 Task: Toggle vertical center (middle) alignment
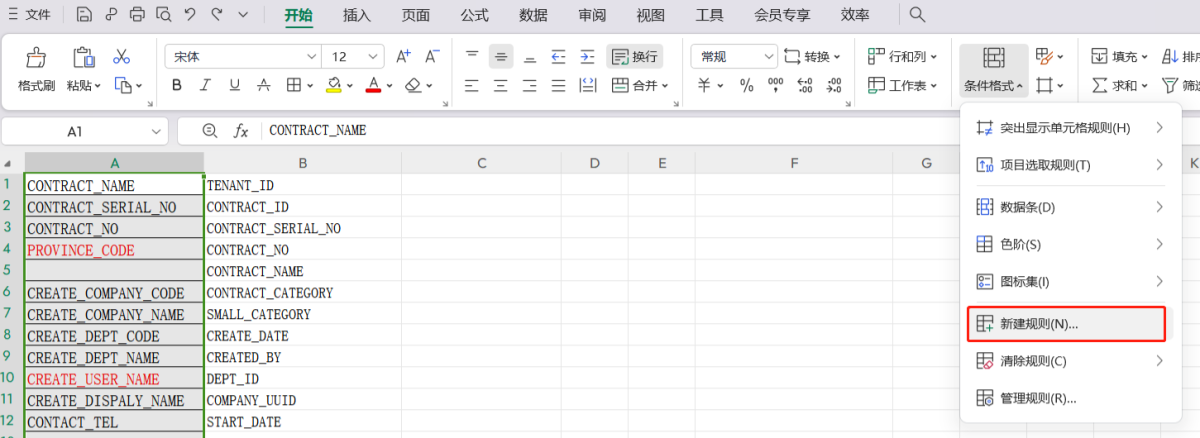coord(501,57)
